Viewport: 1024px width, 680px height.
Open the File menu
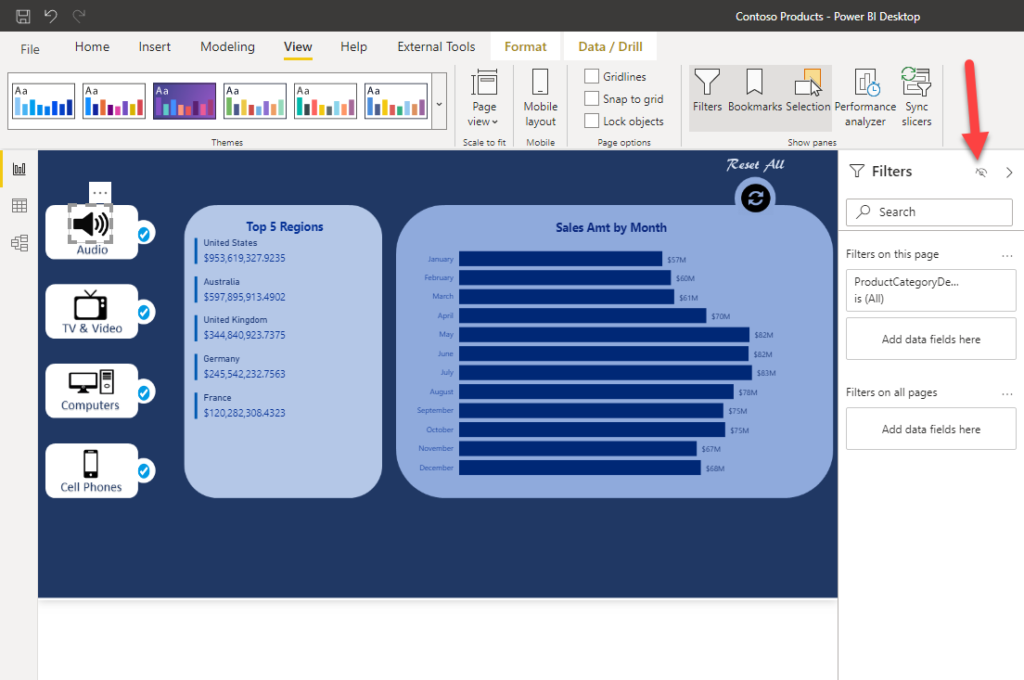click(30, 49)
